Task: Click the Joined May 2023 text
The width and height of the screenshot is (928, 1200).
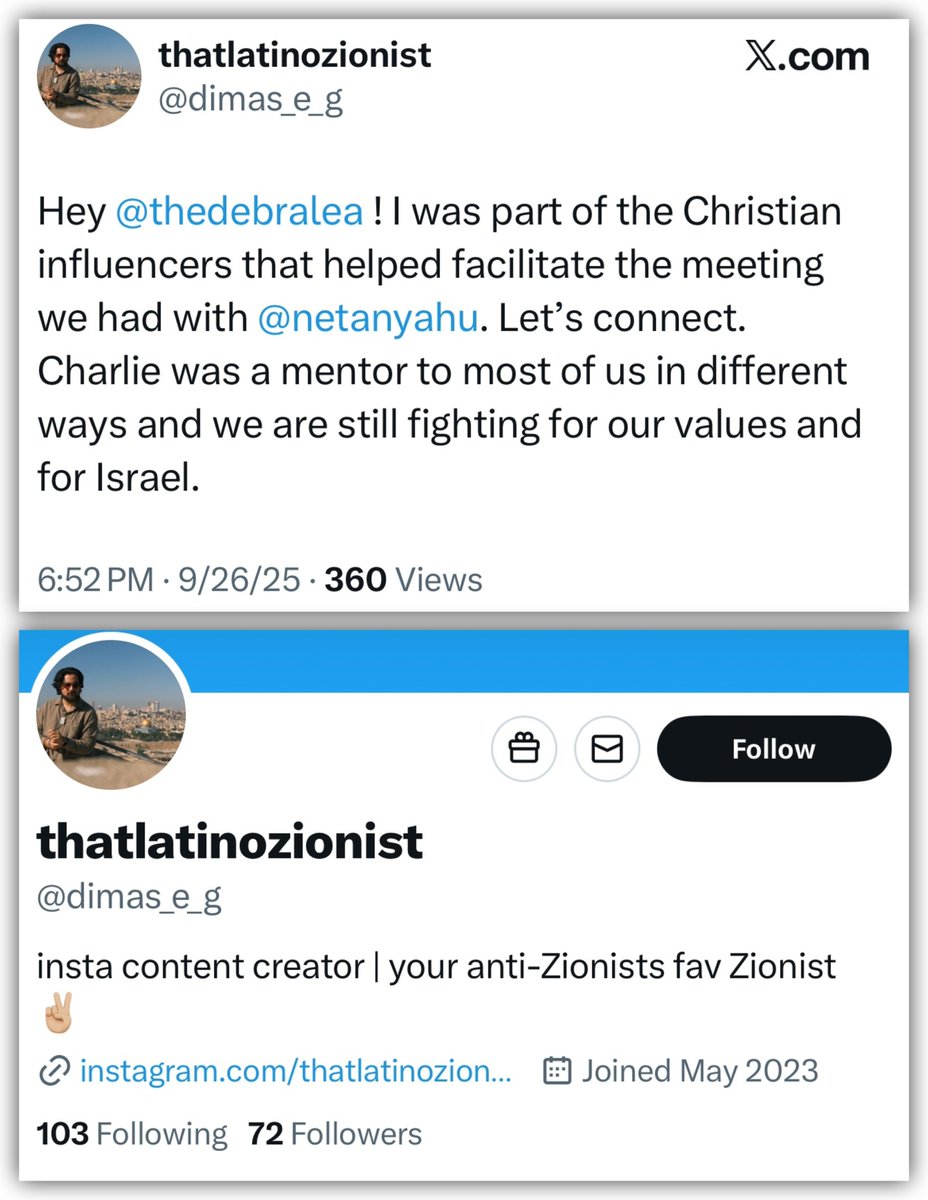Action: coord(699,1072)
